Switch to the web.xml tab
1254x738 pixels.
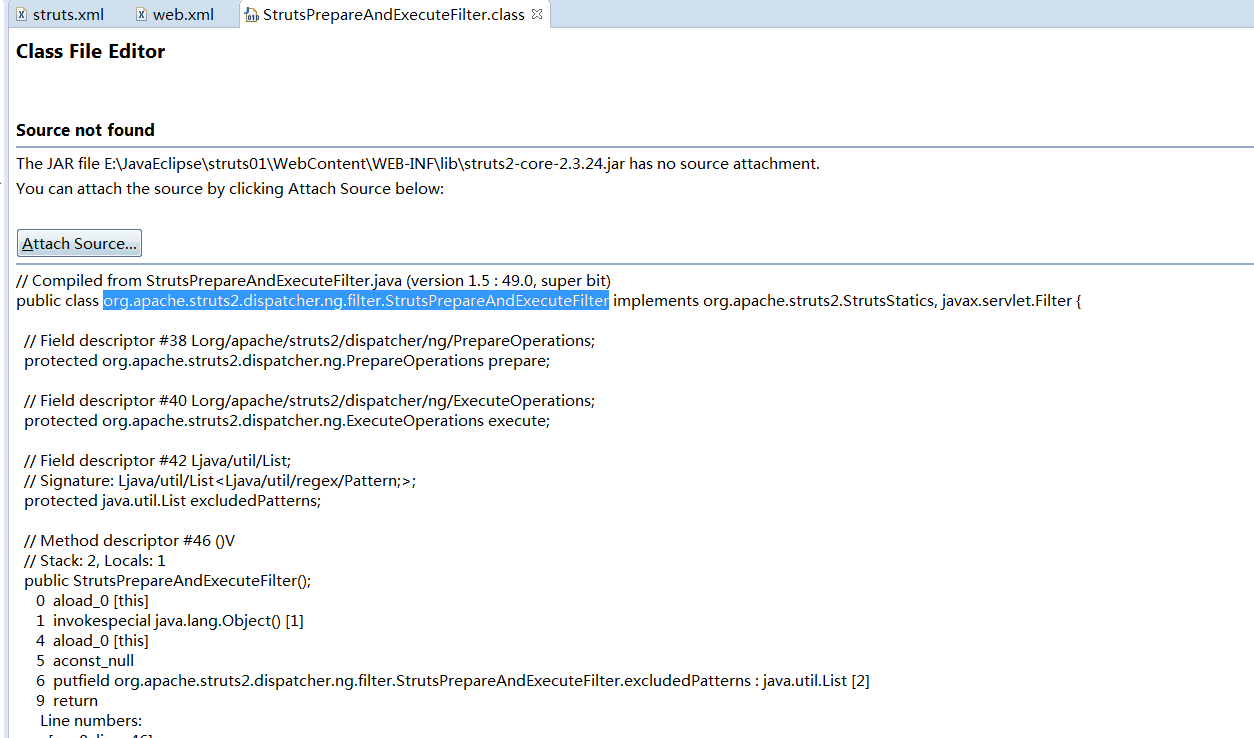coord(175,14)
